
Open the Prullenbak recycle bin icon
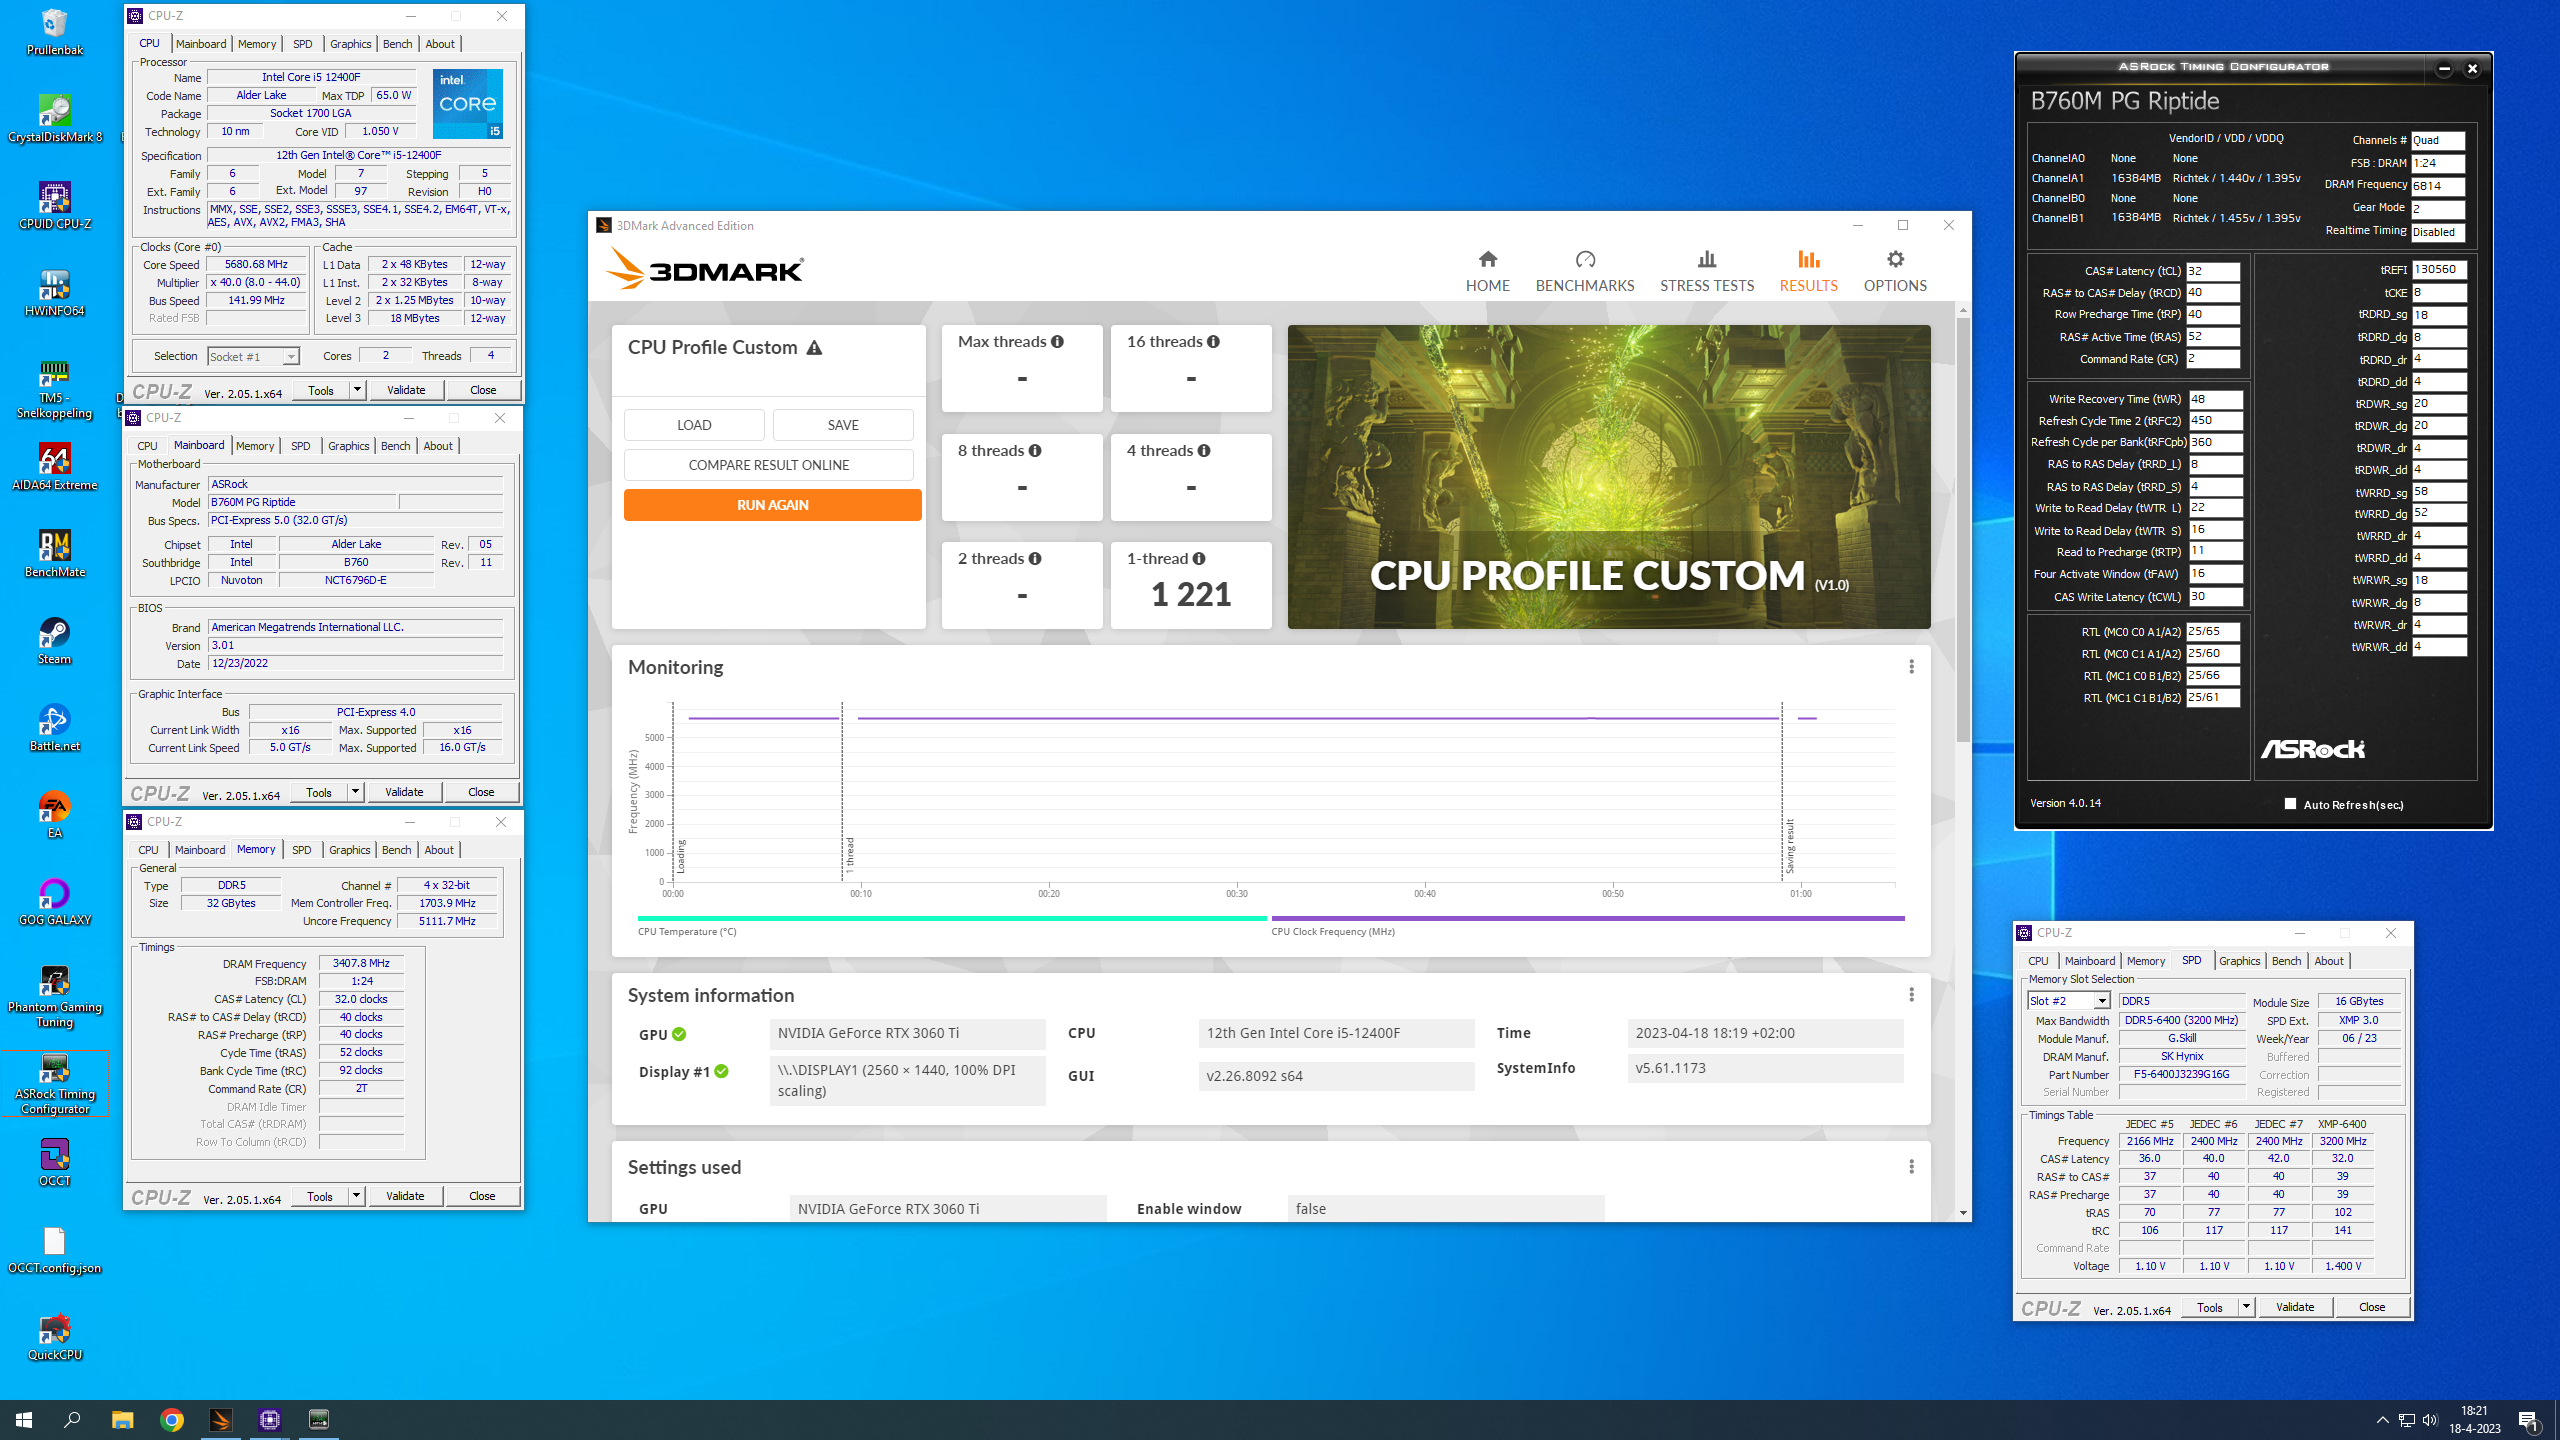pos(55,31)
